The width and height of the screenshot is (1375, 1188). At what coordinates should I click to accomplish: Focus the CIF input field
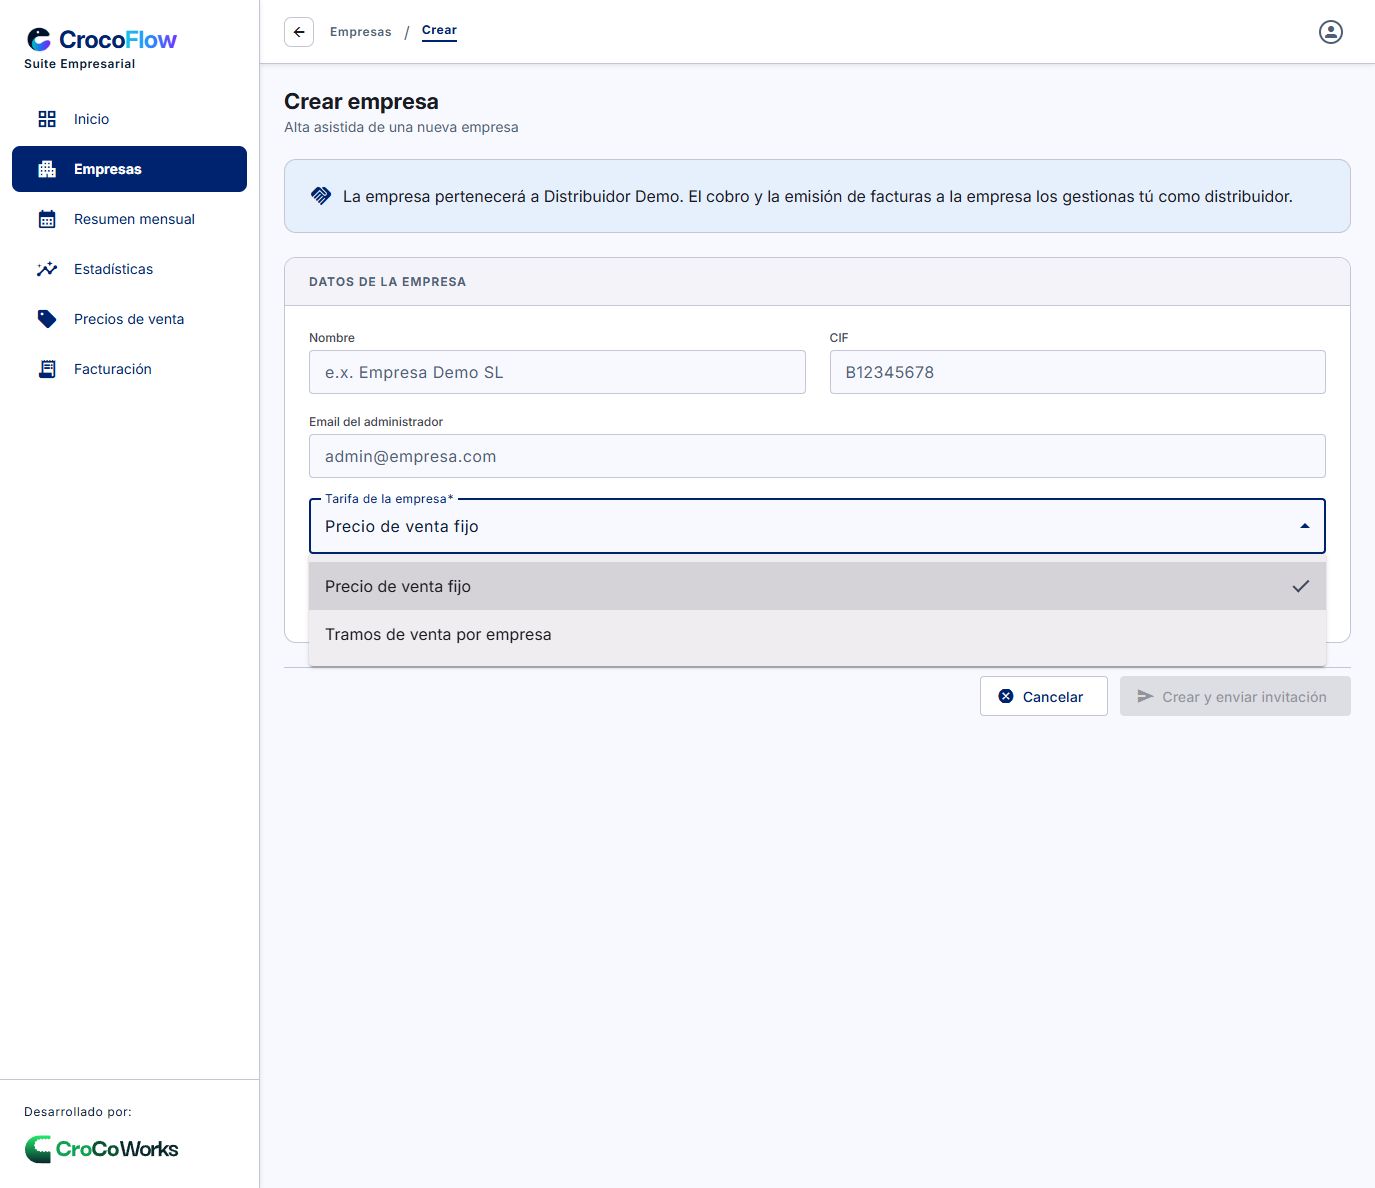pos(1077,372)
